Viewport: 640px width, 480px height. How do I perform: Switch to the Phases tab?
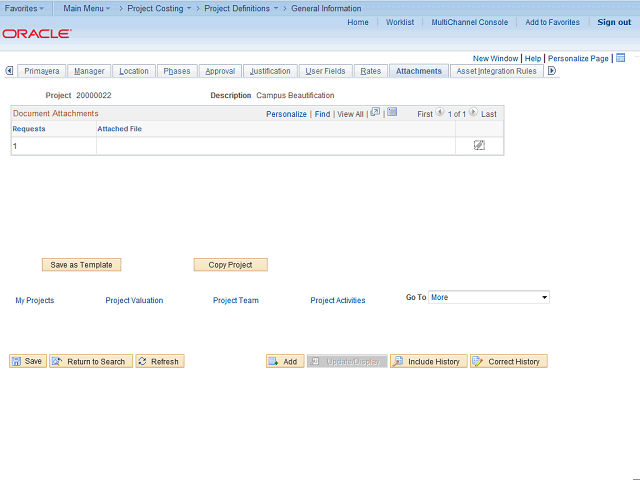[177, 71]
